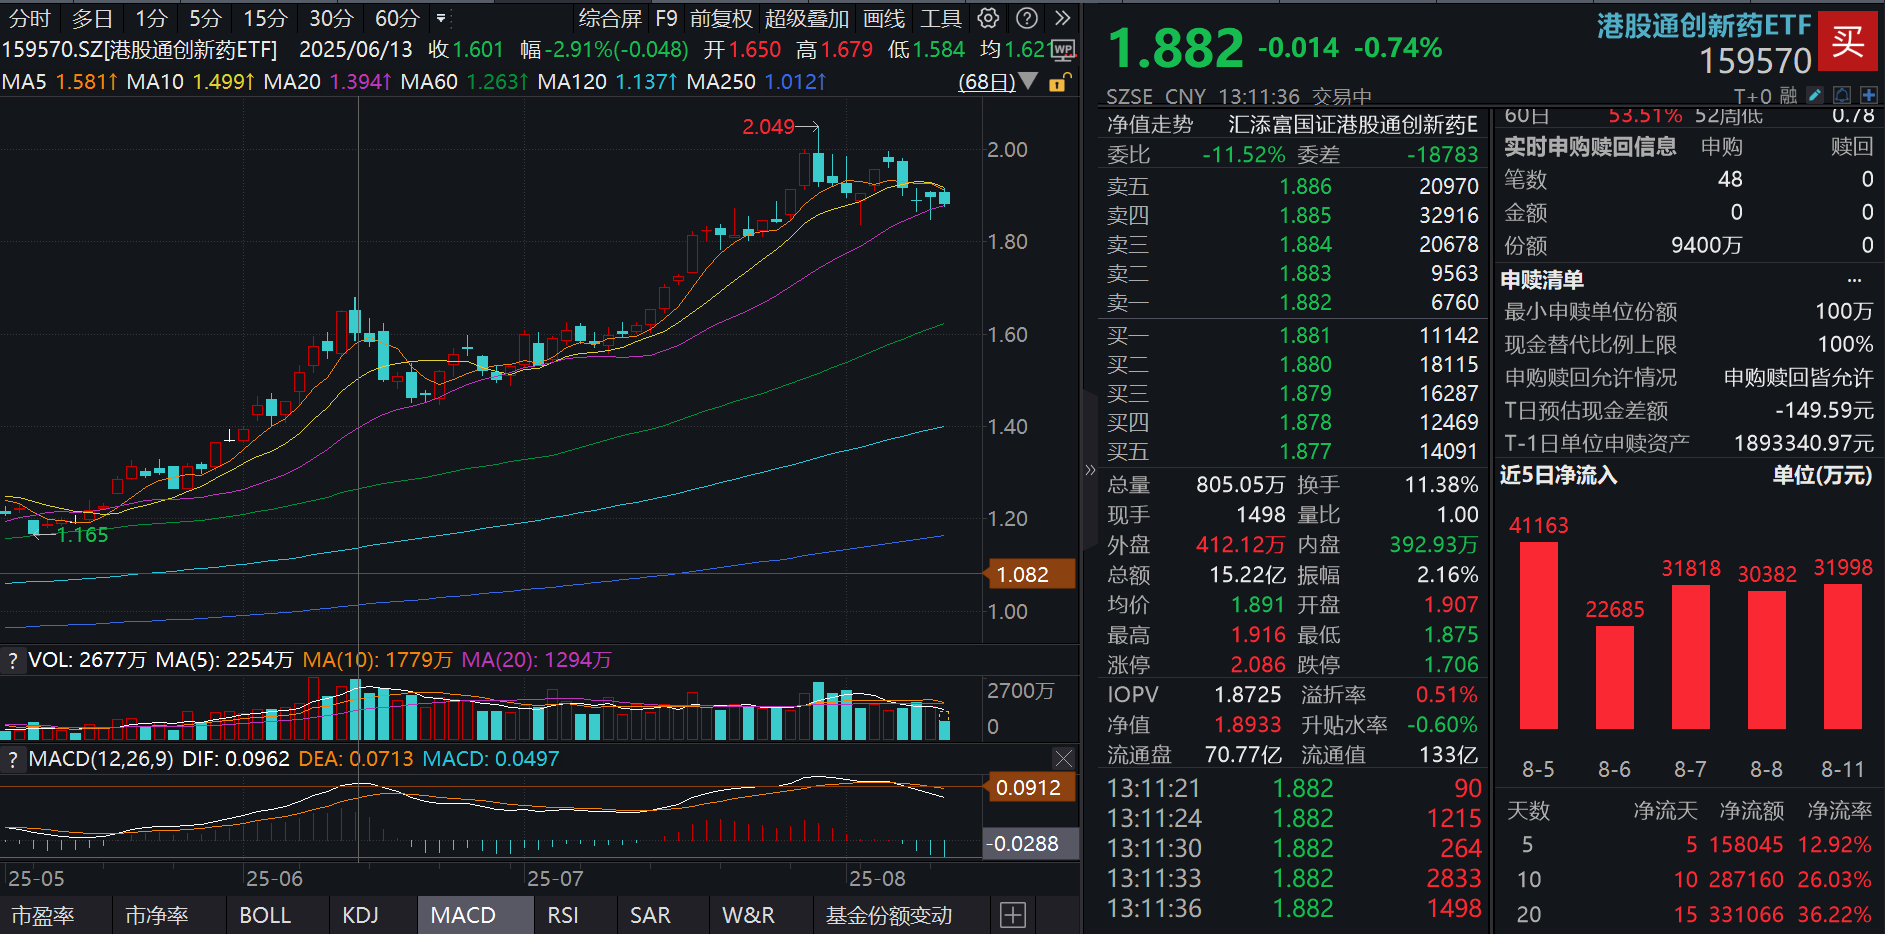The width and height of the screenshot is (1885, 934).
Task: Switch to the KDJ indicator tab
Action: coord(360,915)
